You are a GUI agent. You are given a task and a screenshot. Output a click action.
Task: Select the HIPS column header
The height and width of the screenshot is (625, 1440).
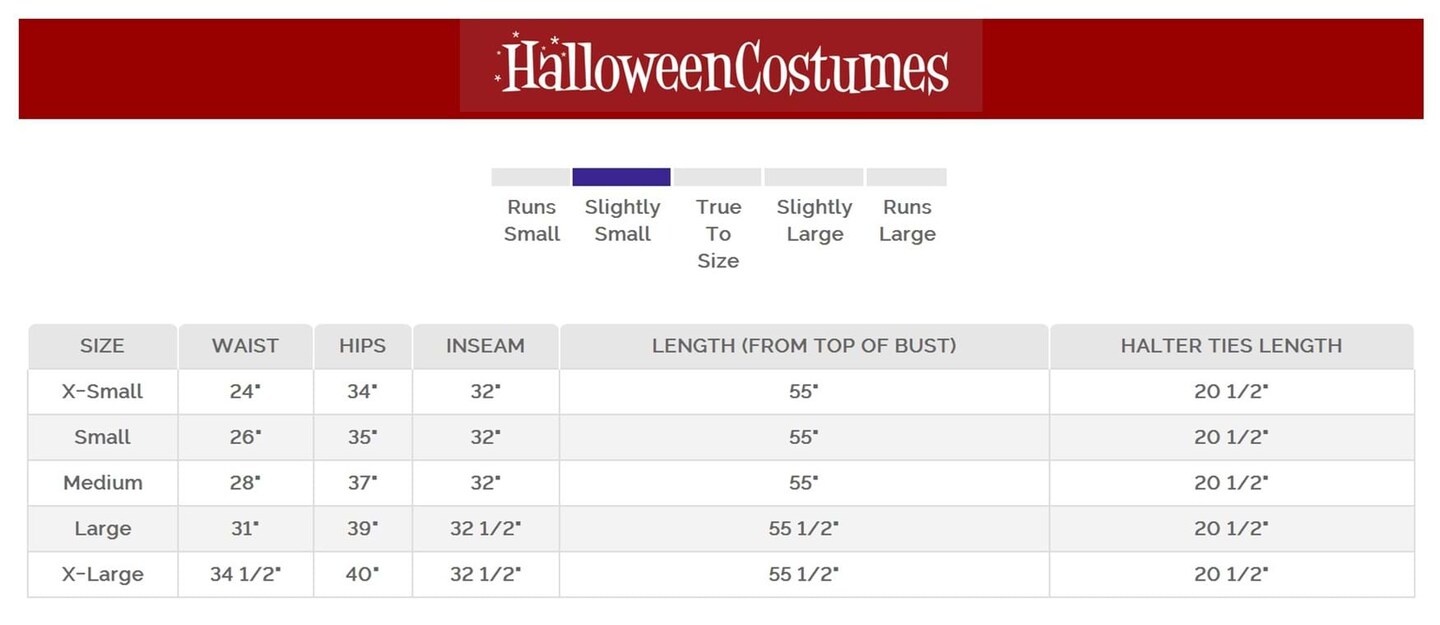point(362,346)
